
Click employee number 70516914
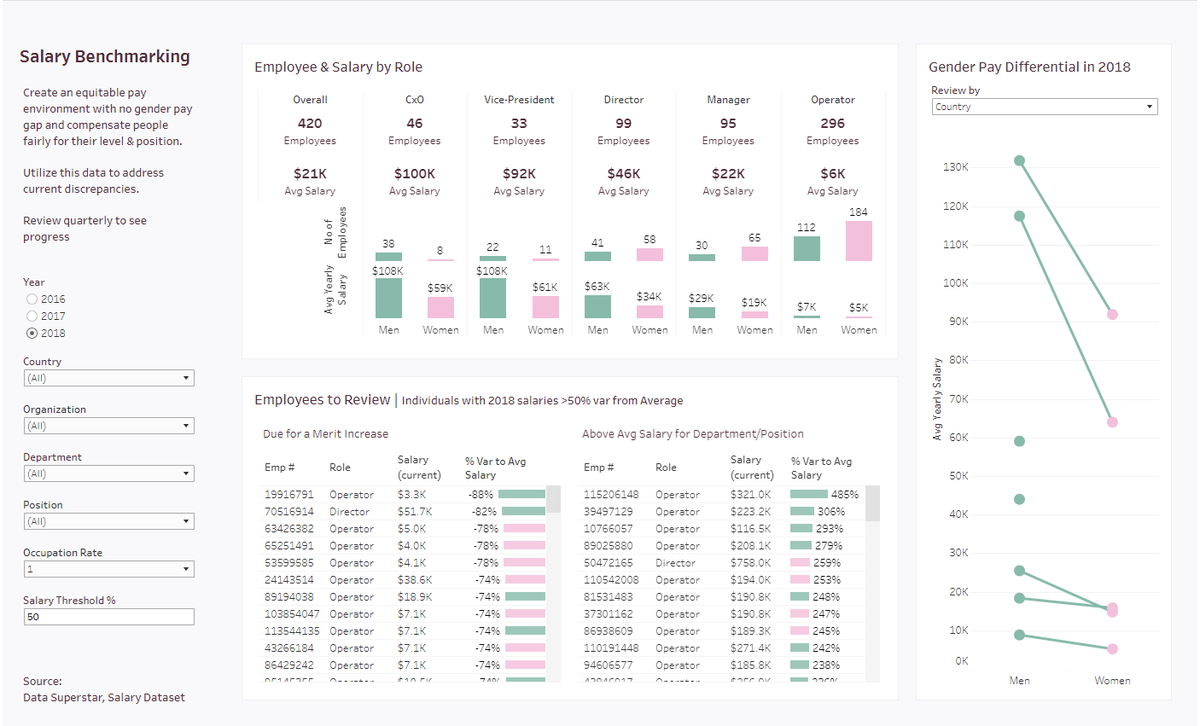pyautogui.click(x=289, y=511)
